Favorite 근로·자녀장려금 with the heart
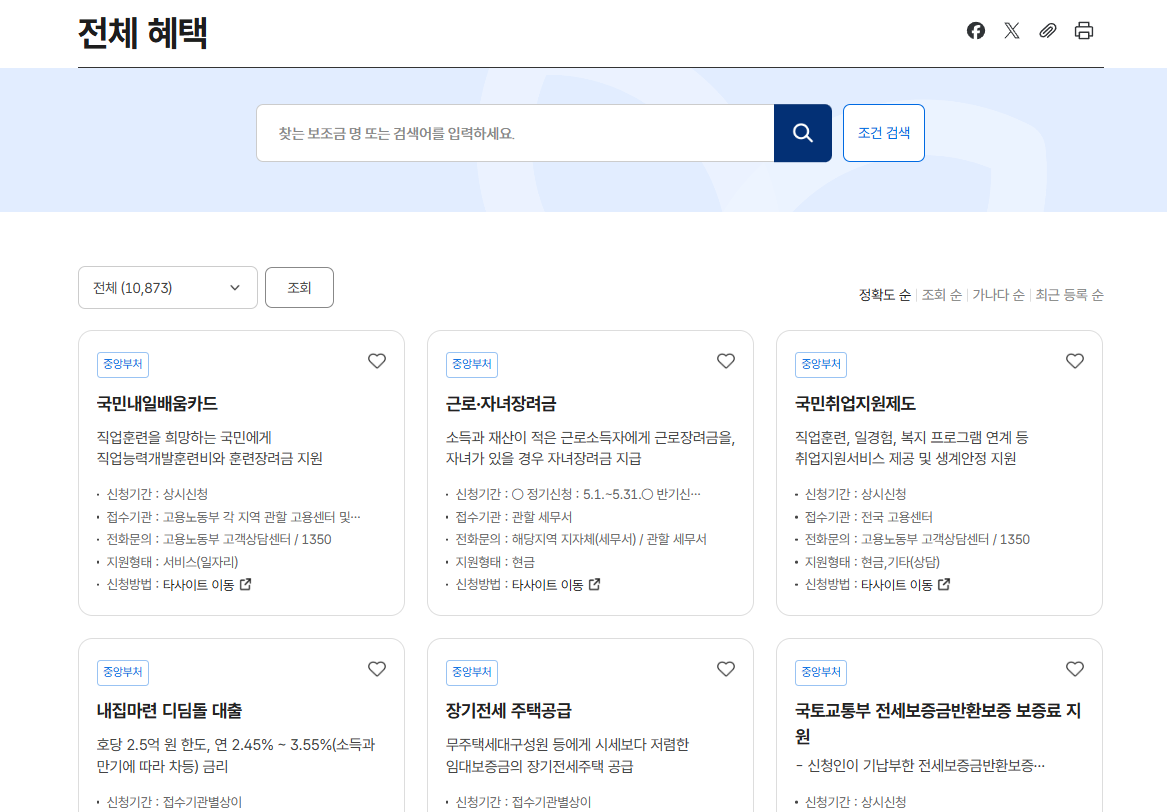 [x=726, y=361]
